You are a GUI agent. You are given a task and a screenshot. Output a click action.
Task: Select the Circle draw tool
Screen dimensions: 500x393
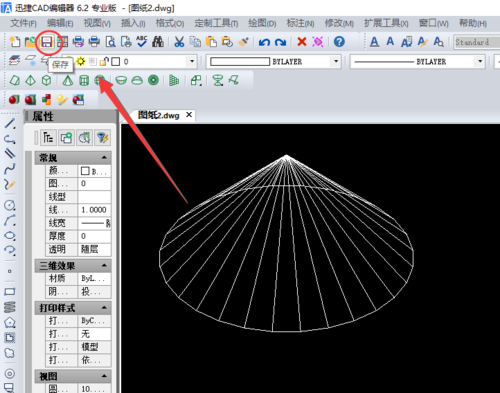[10, 205]
